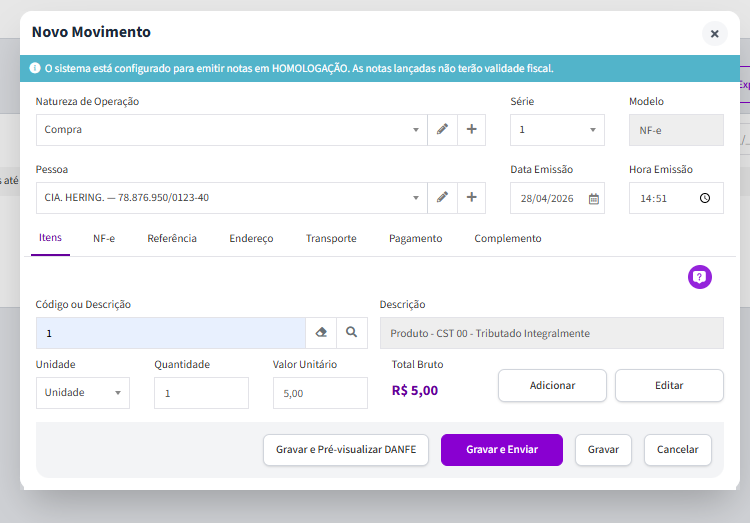Click the Gravar e Enviar button
The height and width of the screenshot is (523, 750).
click(x=502, y=450)
